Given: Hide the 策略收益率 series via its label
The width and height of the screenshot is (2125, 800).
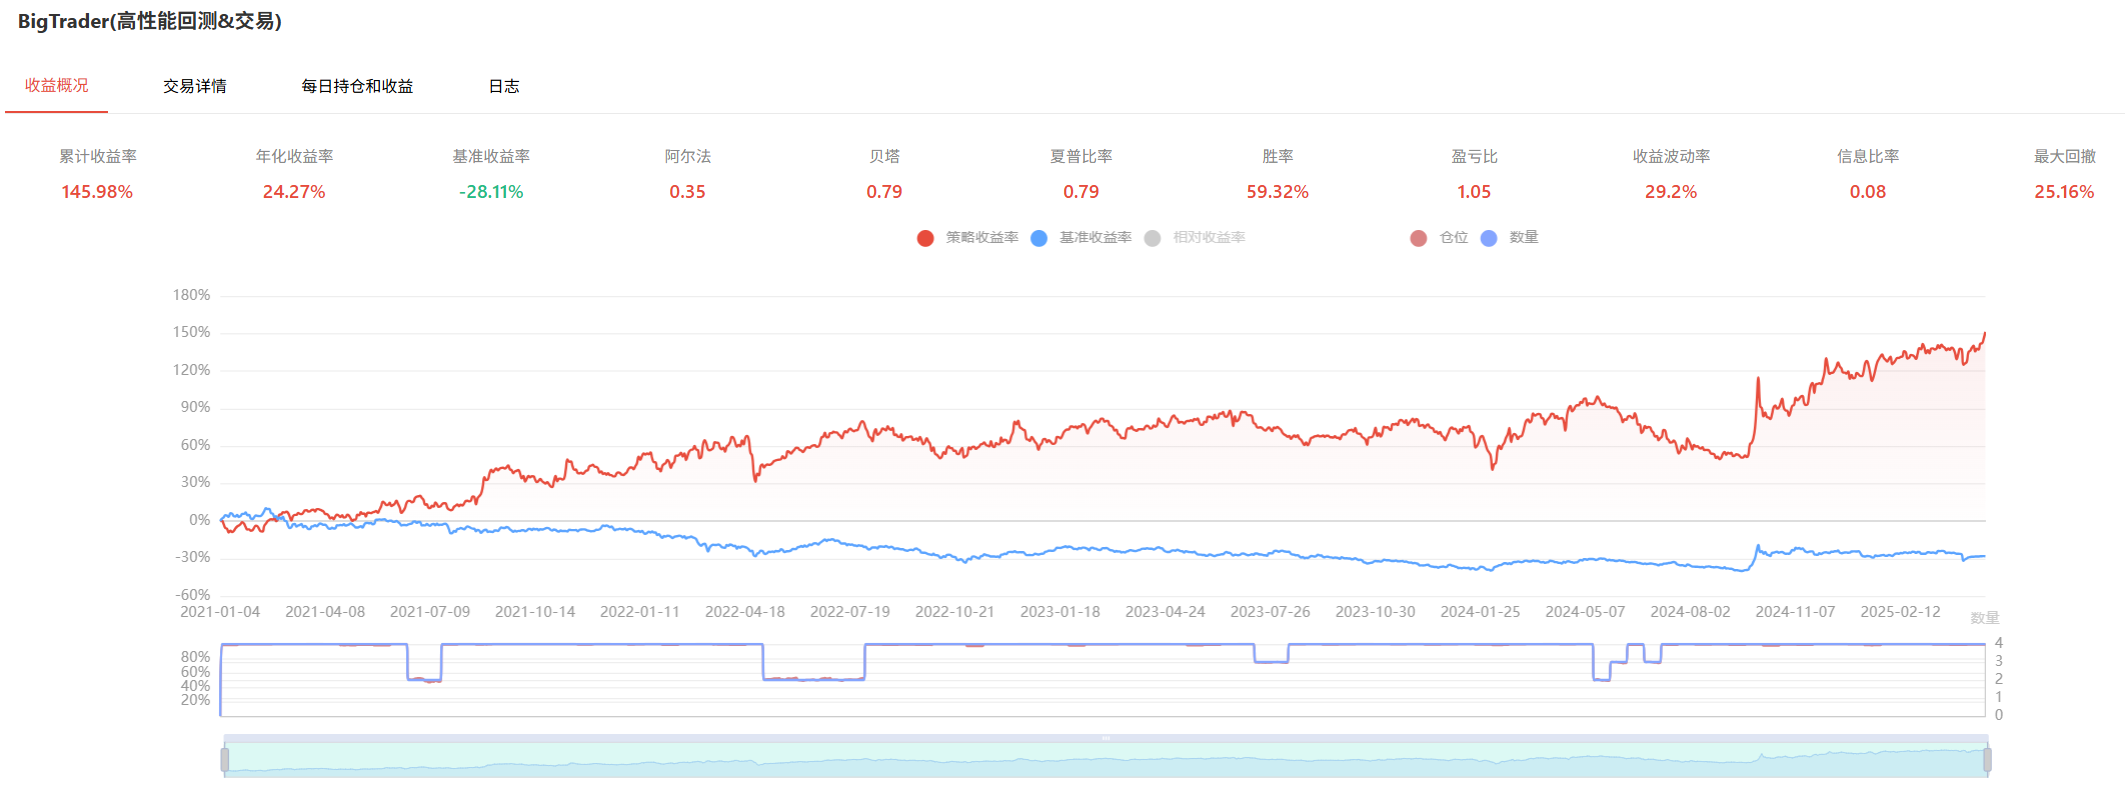Looking at the screenshot, I should [x=982, y=238].
